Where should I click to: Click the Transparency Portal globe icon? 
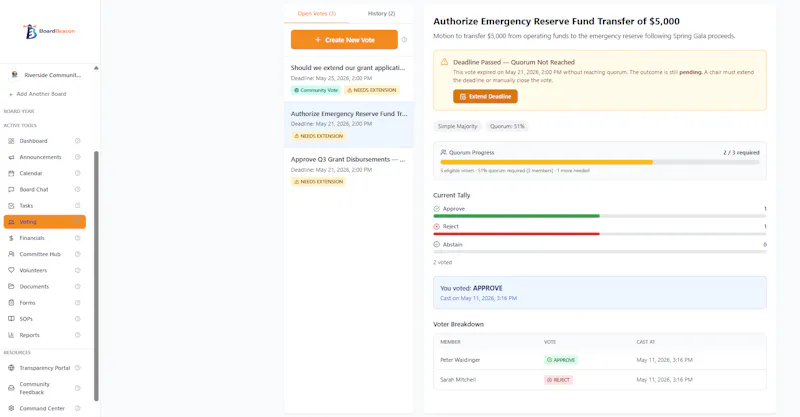(x=11, y=367)
